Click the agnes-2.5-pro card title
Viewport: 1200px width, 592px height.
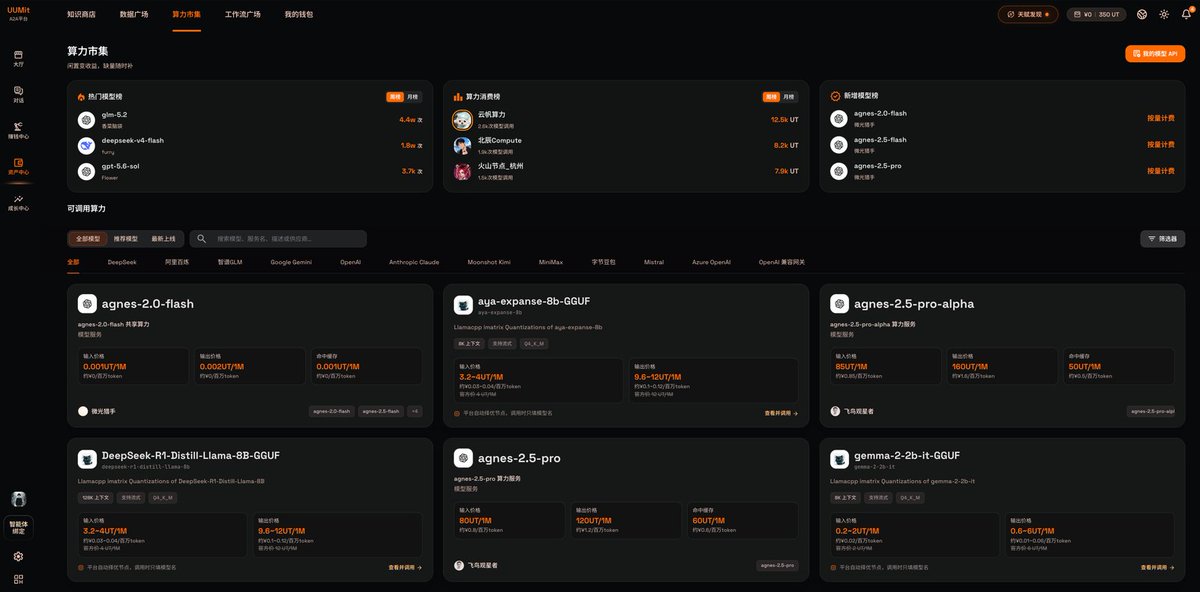point(519,458)
